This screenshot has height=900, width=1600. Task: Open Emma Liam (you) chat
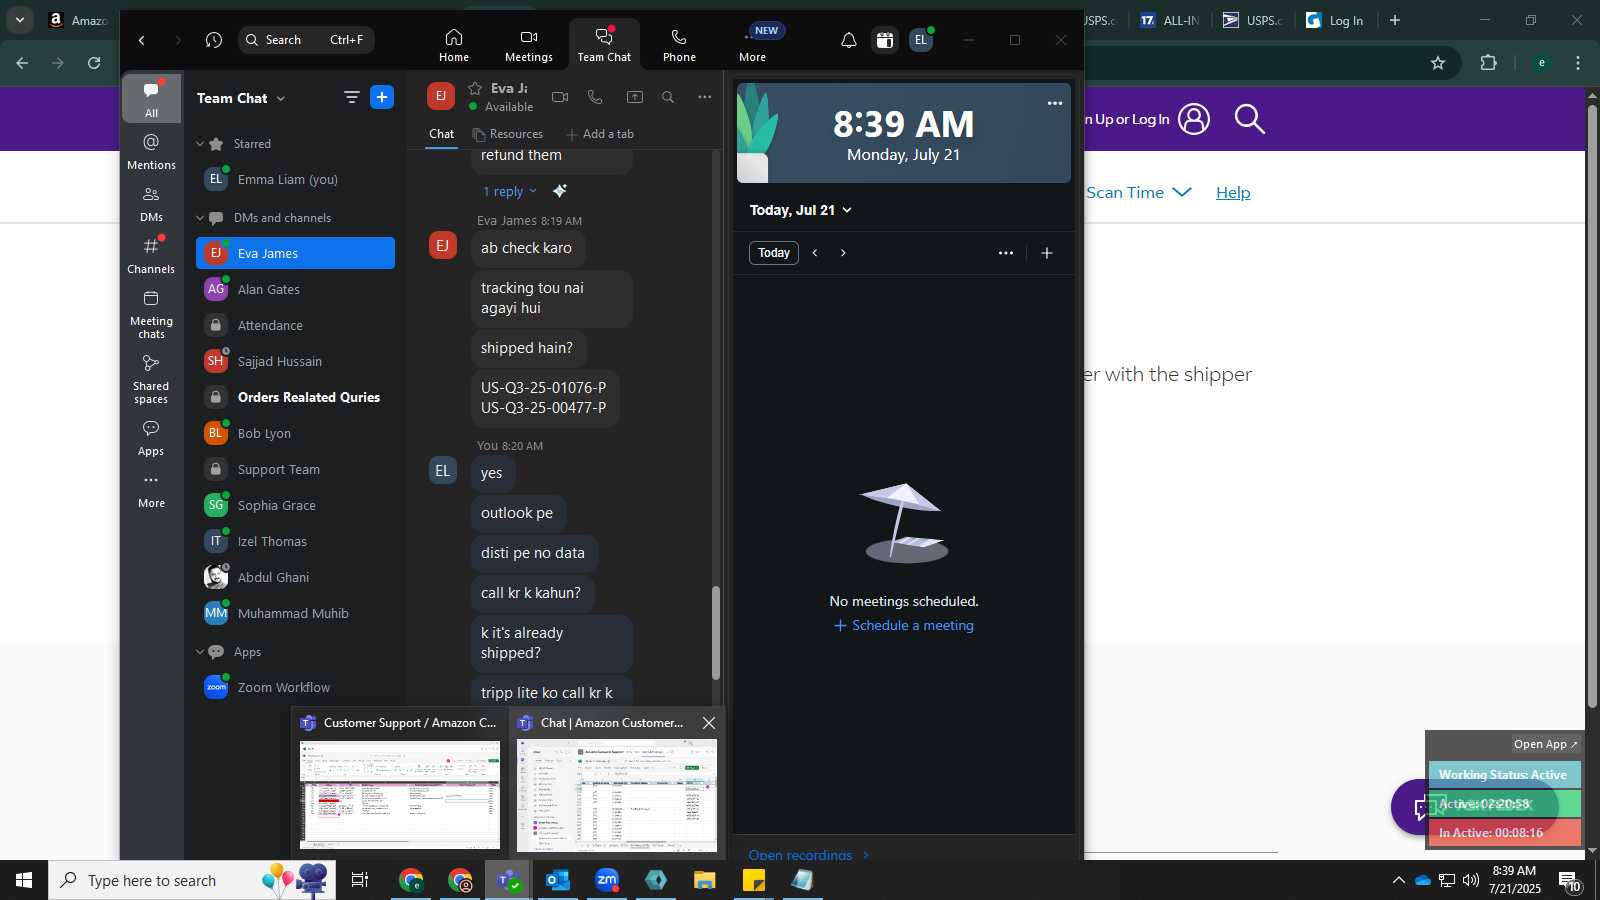(295, 179)
